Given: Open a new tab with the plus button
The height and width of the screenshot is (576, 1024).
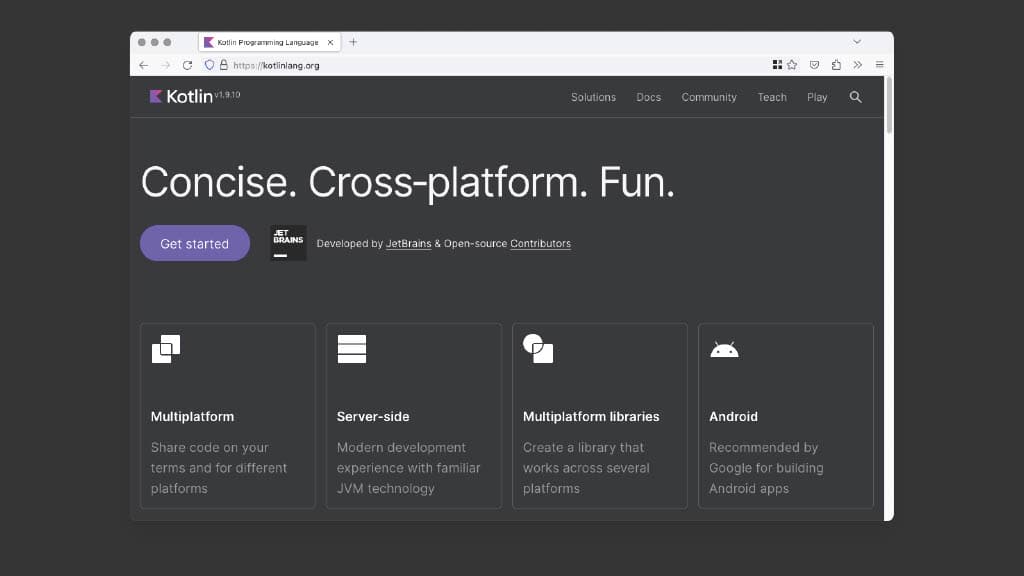Looking at the screenshot, I should click(x=353, y=42).
